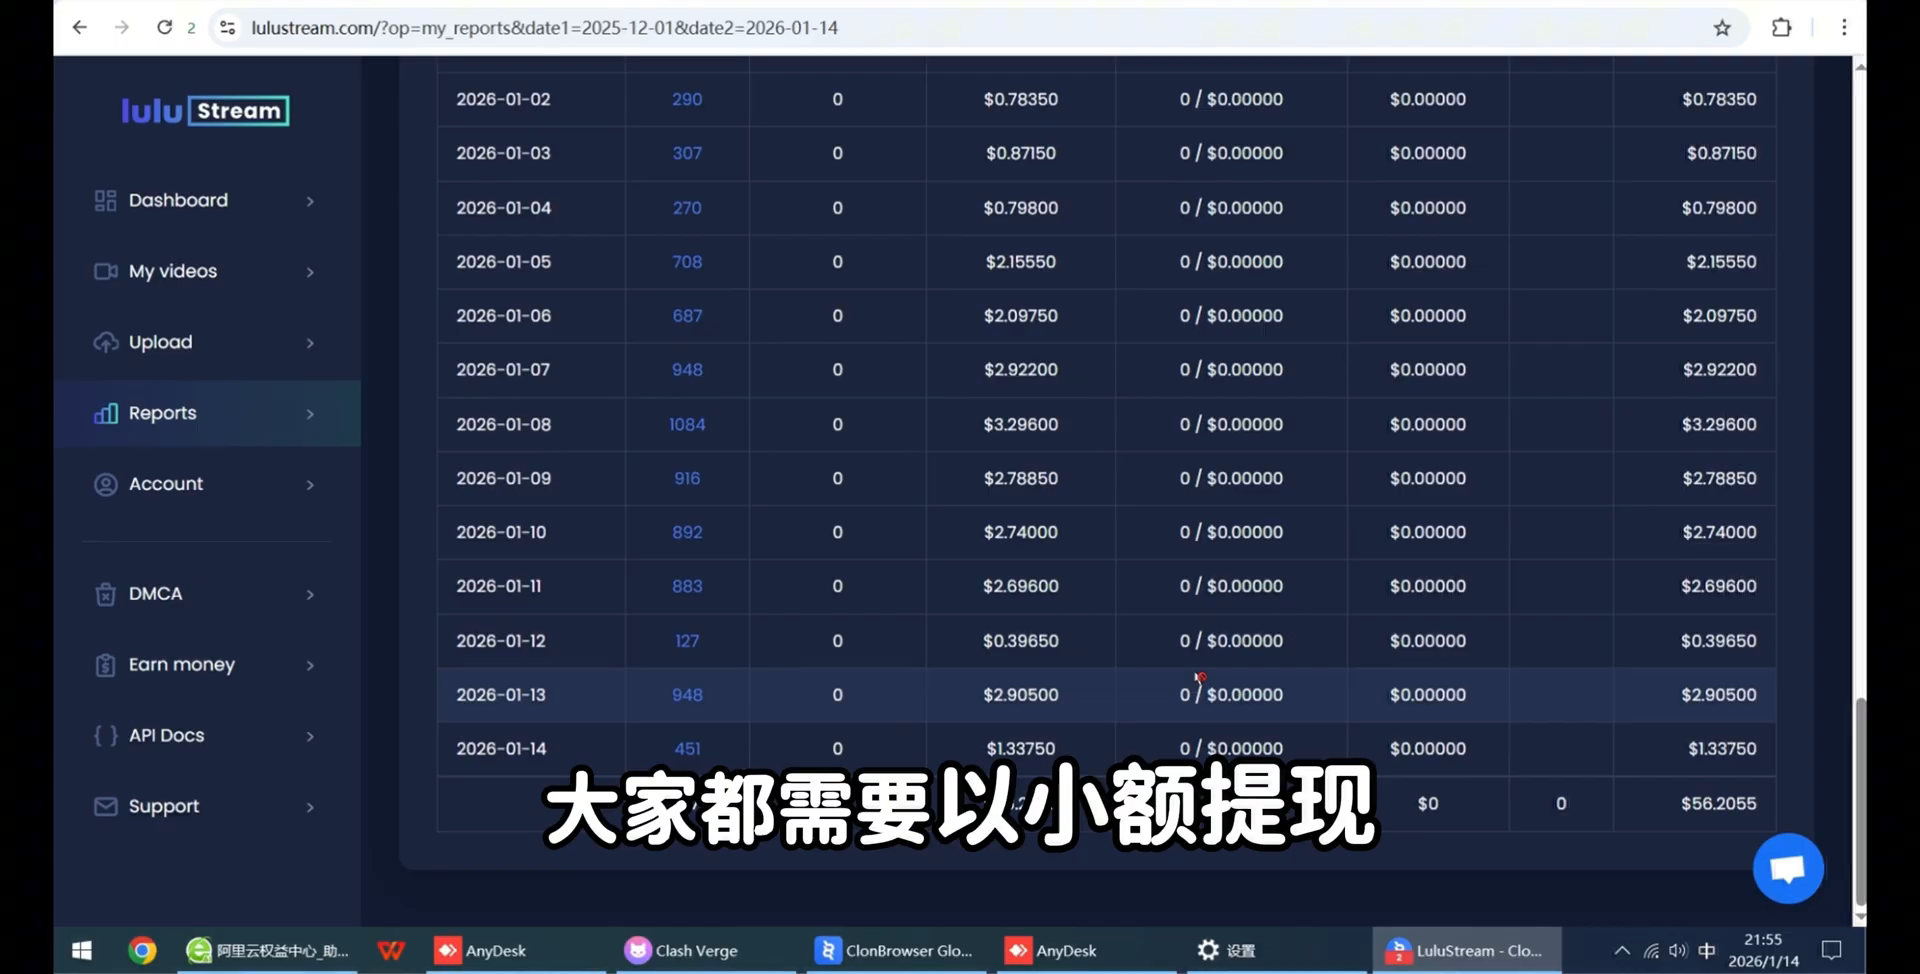Go back with browser back arrow
The height and width of the screenshot is (974, 1920).
[80, 27]
